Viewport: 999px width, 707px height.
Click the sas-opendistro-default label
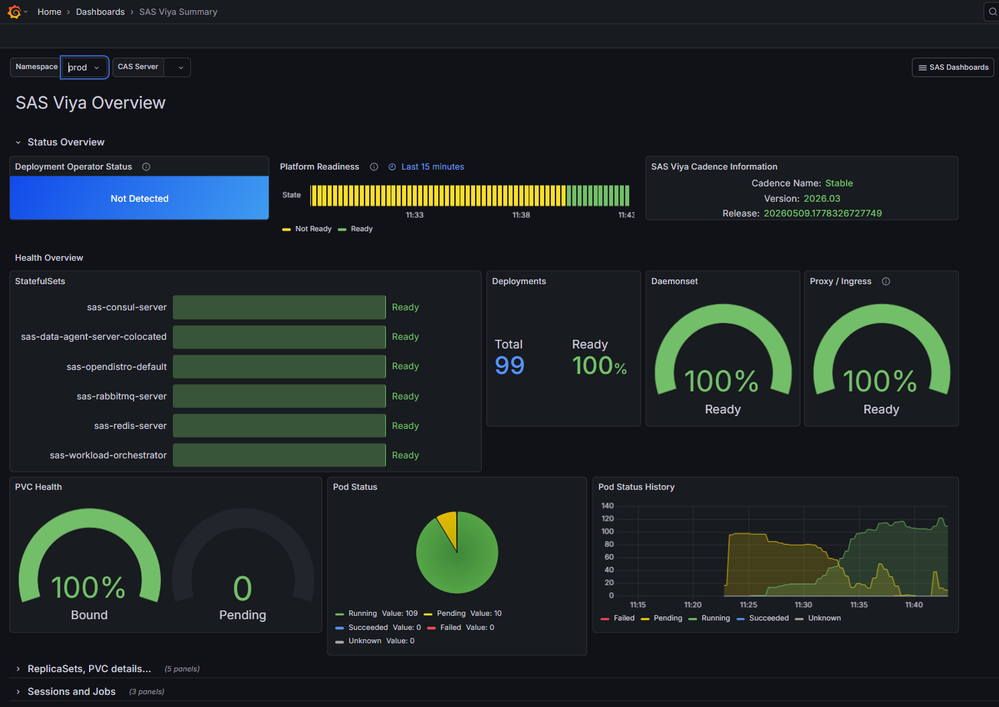117,367
